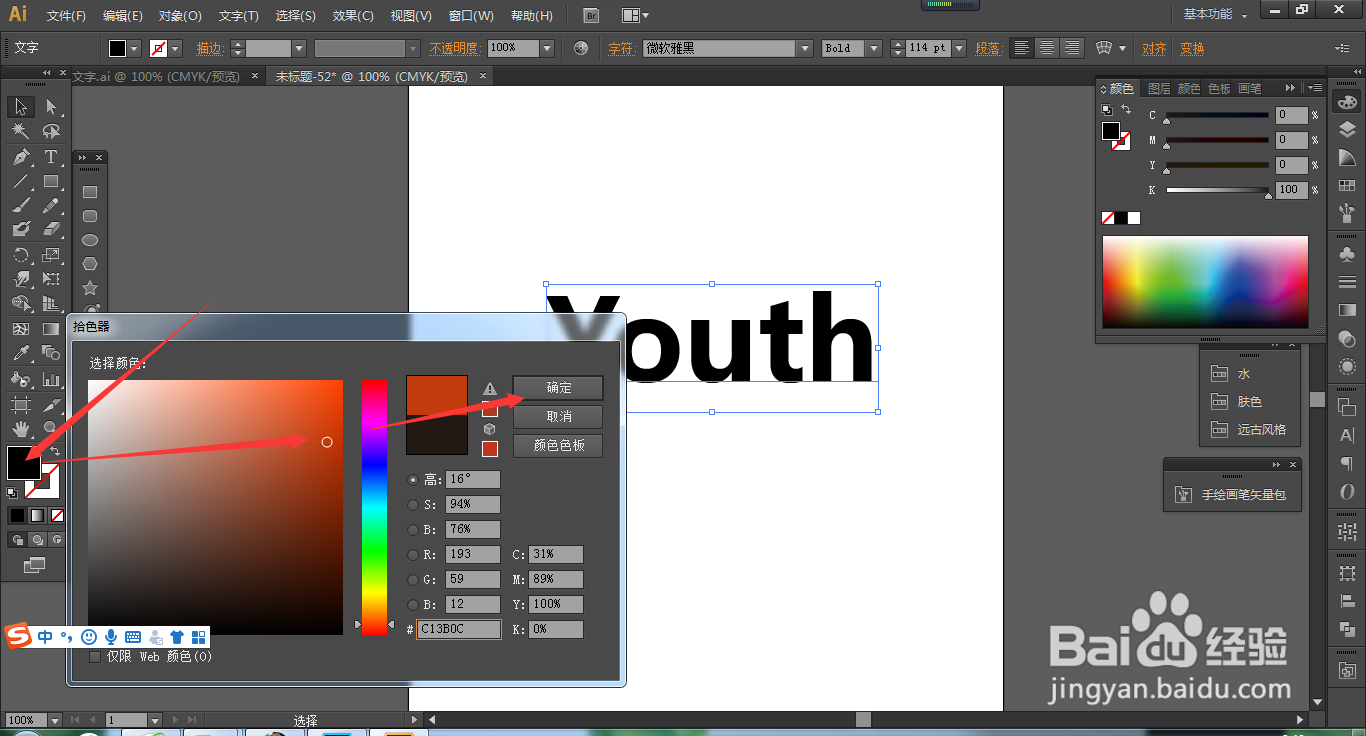Open the stroke weight dropdown
Screen dimensions: 1366x736
point(298,48)
